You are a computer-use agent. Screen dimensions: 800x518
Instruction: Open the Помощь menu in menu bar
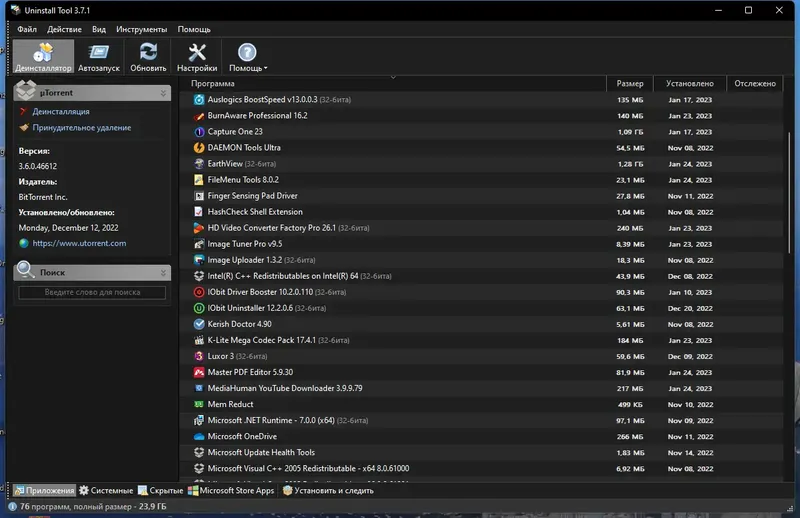(194, 29)
